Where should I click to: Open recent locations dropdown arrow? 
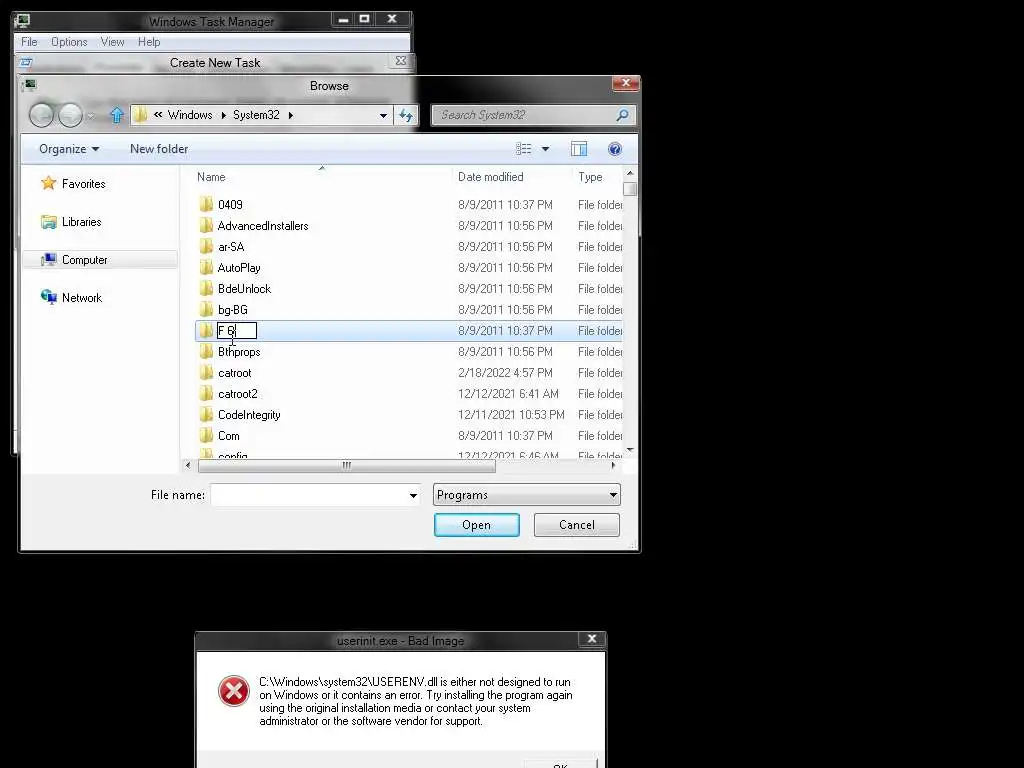click(x=91, y=116)
